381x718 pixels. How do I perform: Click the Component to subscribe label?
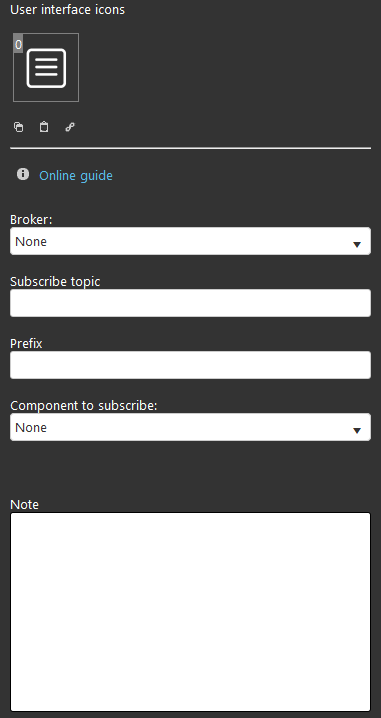point(84,406)
